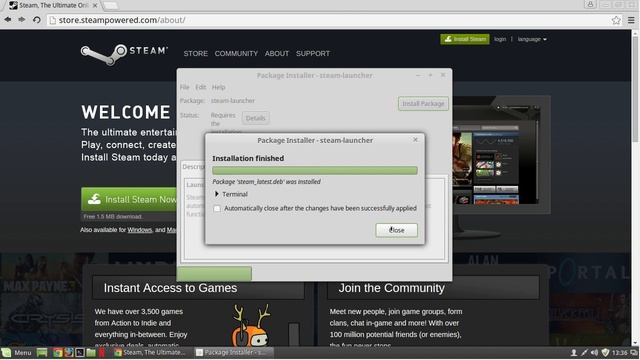
Task: Click the show desktop taskbar icon
Action: [x=42, y=353]
